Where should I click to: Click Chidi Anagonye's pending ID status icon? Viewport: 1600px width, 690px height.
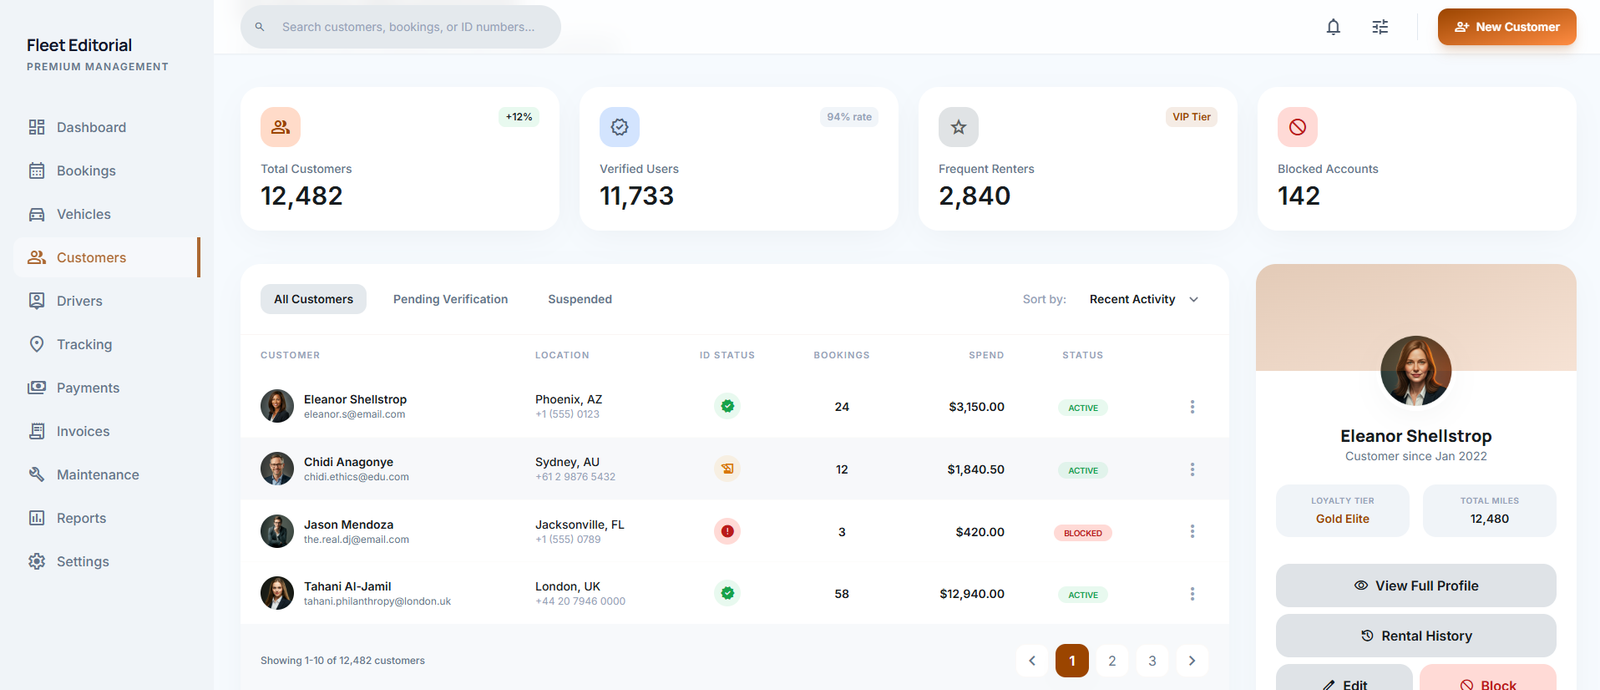[x=728, y=468]
